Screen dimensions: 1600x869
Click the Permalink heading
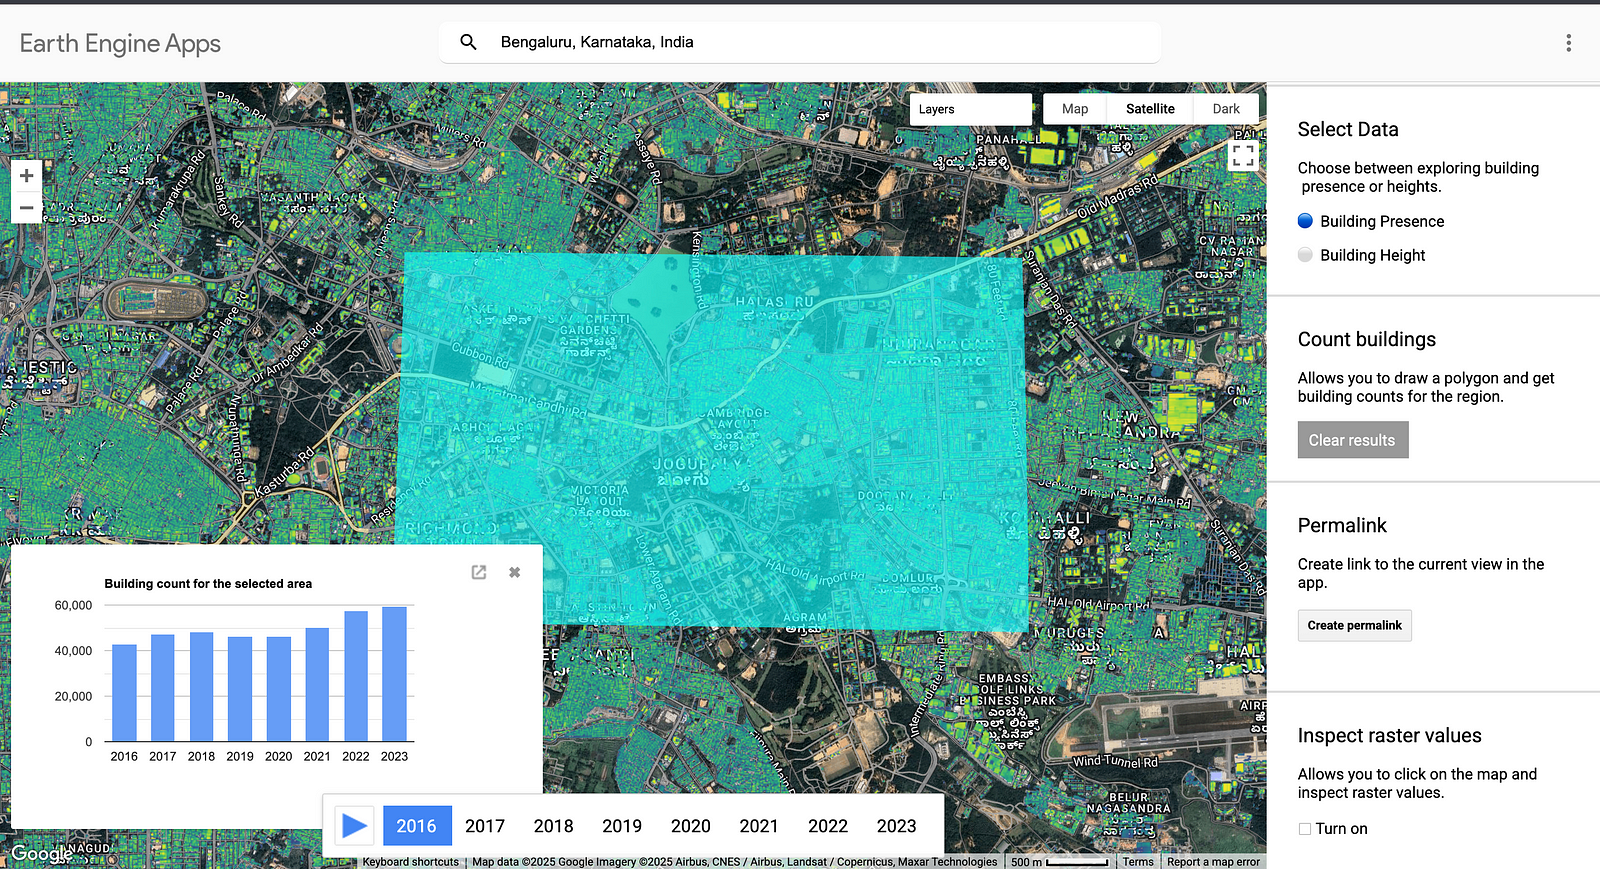tap(1342, 525)
